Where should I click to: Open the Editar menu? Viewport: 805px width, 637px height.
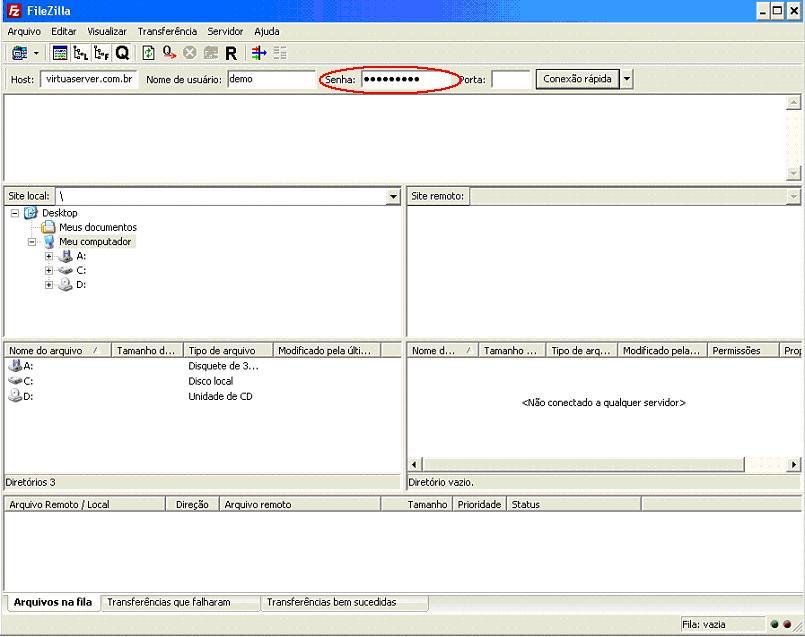click(x=64, y=31)
